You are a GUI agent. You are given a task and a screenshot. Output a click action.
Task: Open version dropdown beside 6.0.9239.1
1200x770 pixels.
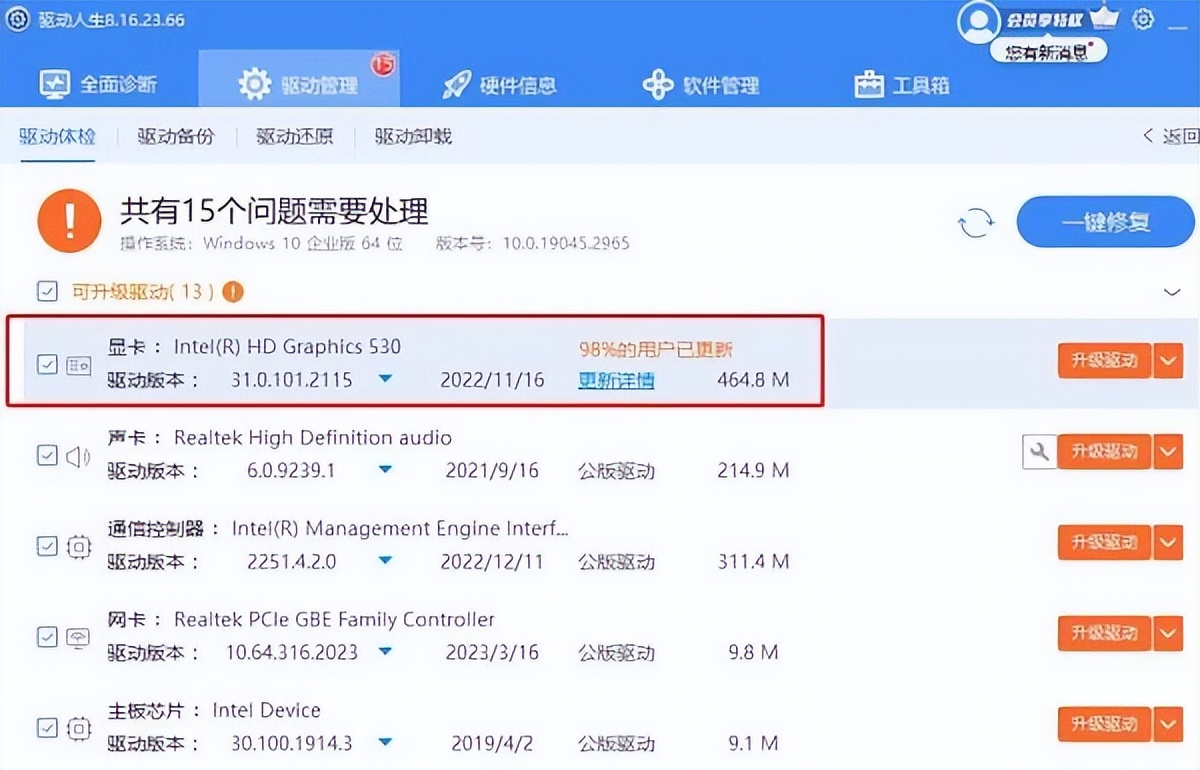385,470
